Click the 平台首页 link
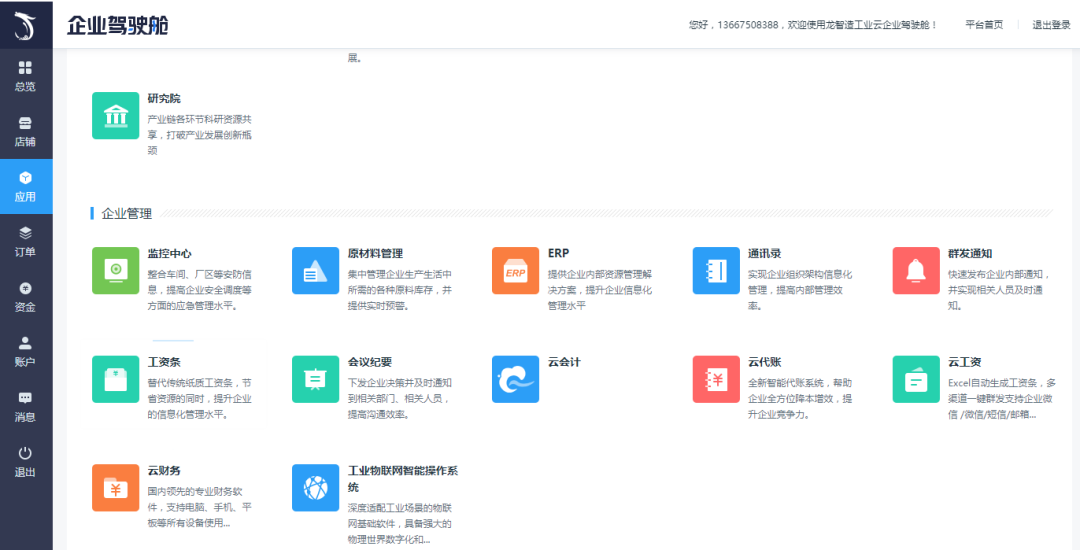The width and height of the screenshot is (1080, 550). [984, 25]
